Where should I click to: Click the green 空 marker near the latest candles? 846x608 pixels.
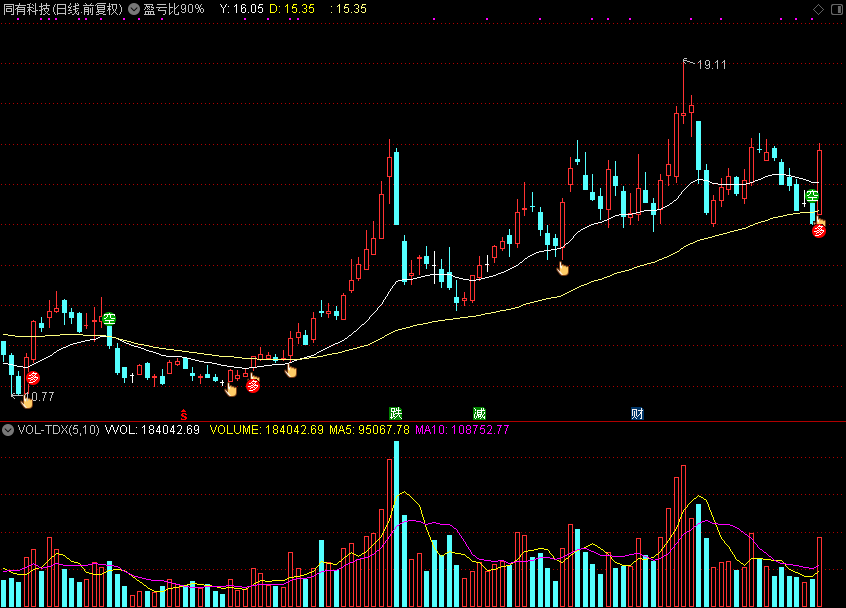pyautogui.click(x=812, y=197)
